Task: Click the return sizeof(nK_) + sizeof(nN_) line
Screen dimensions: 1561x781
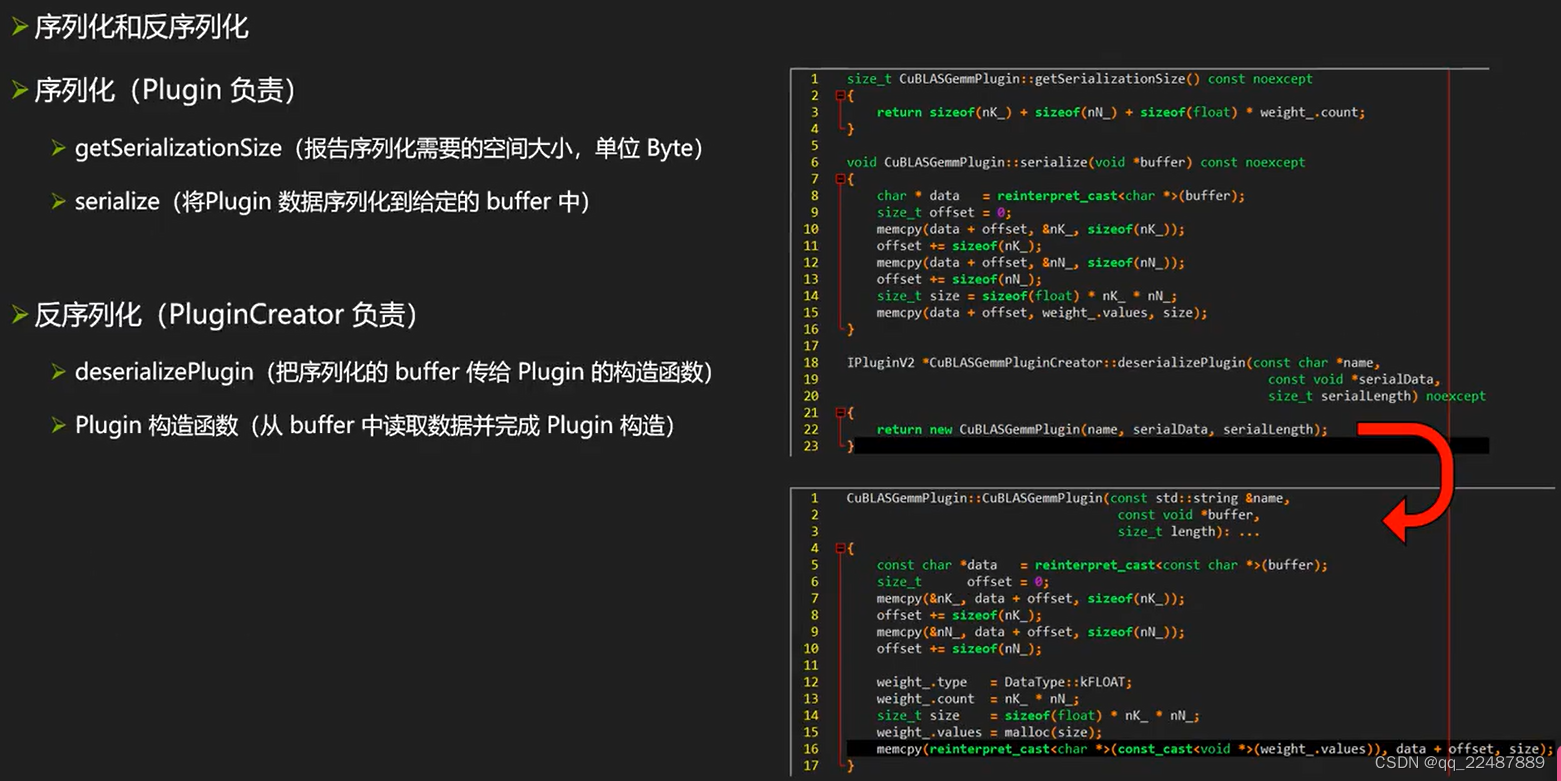Action: [x=1121, y=112]
